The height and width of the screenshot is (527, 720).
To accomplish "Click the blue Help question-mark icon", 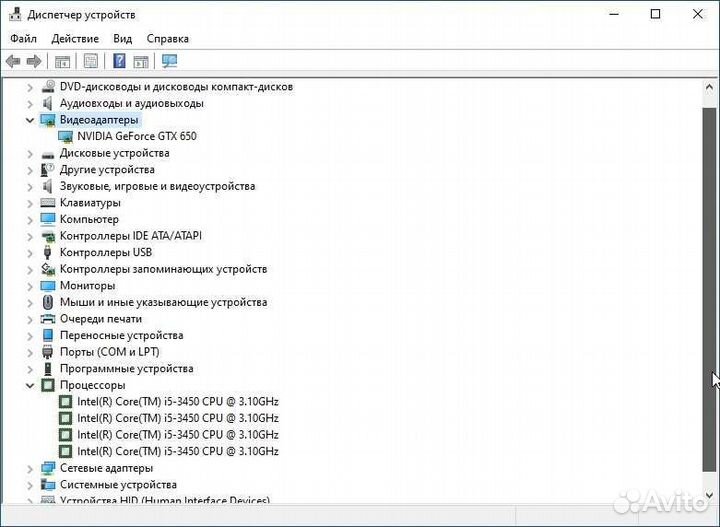I will [119, 61].
